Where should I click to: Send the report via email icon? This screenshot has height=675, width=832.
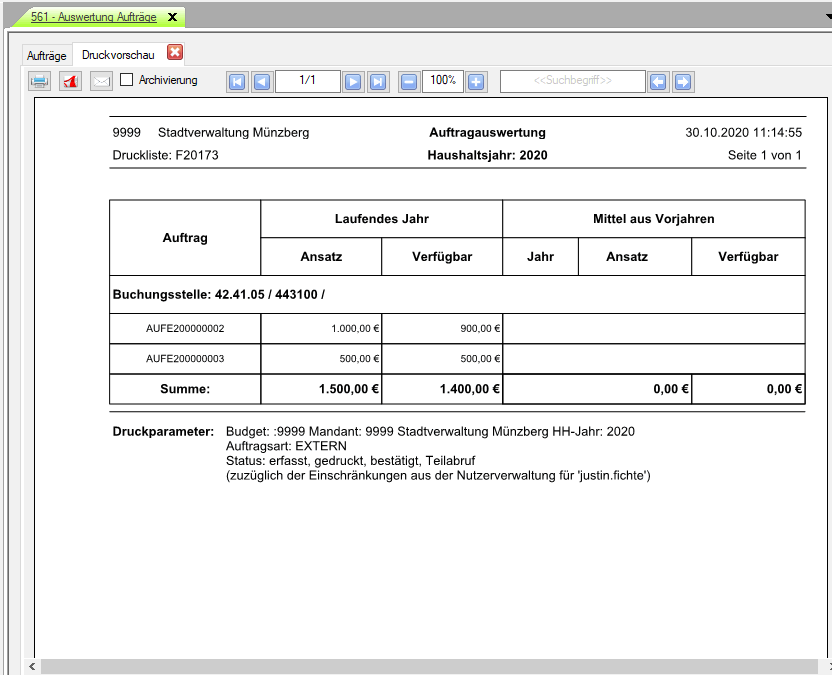[x=100, y=81]
